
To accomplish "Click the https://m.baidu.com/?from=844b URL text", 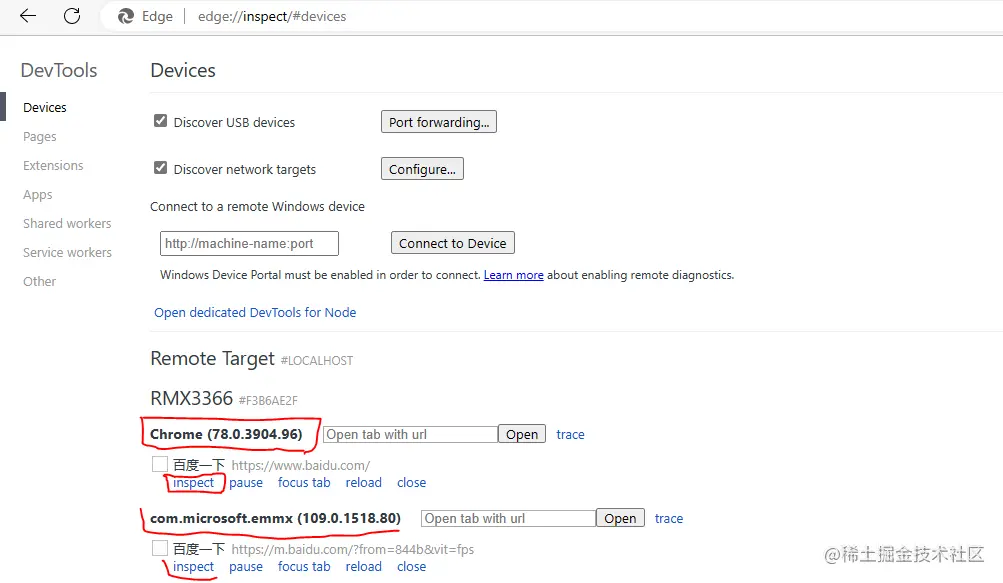I will tap(352, 549).
